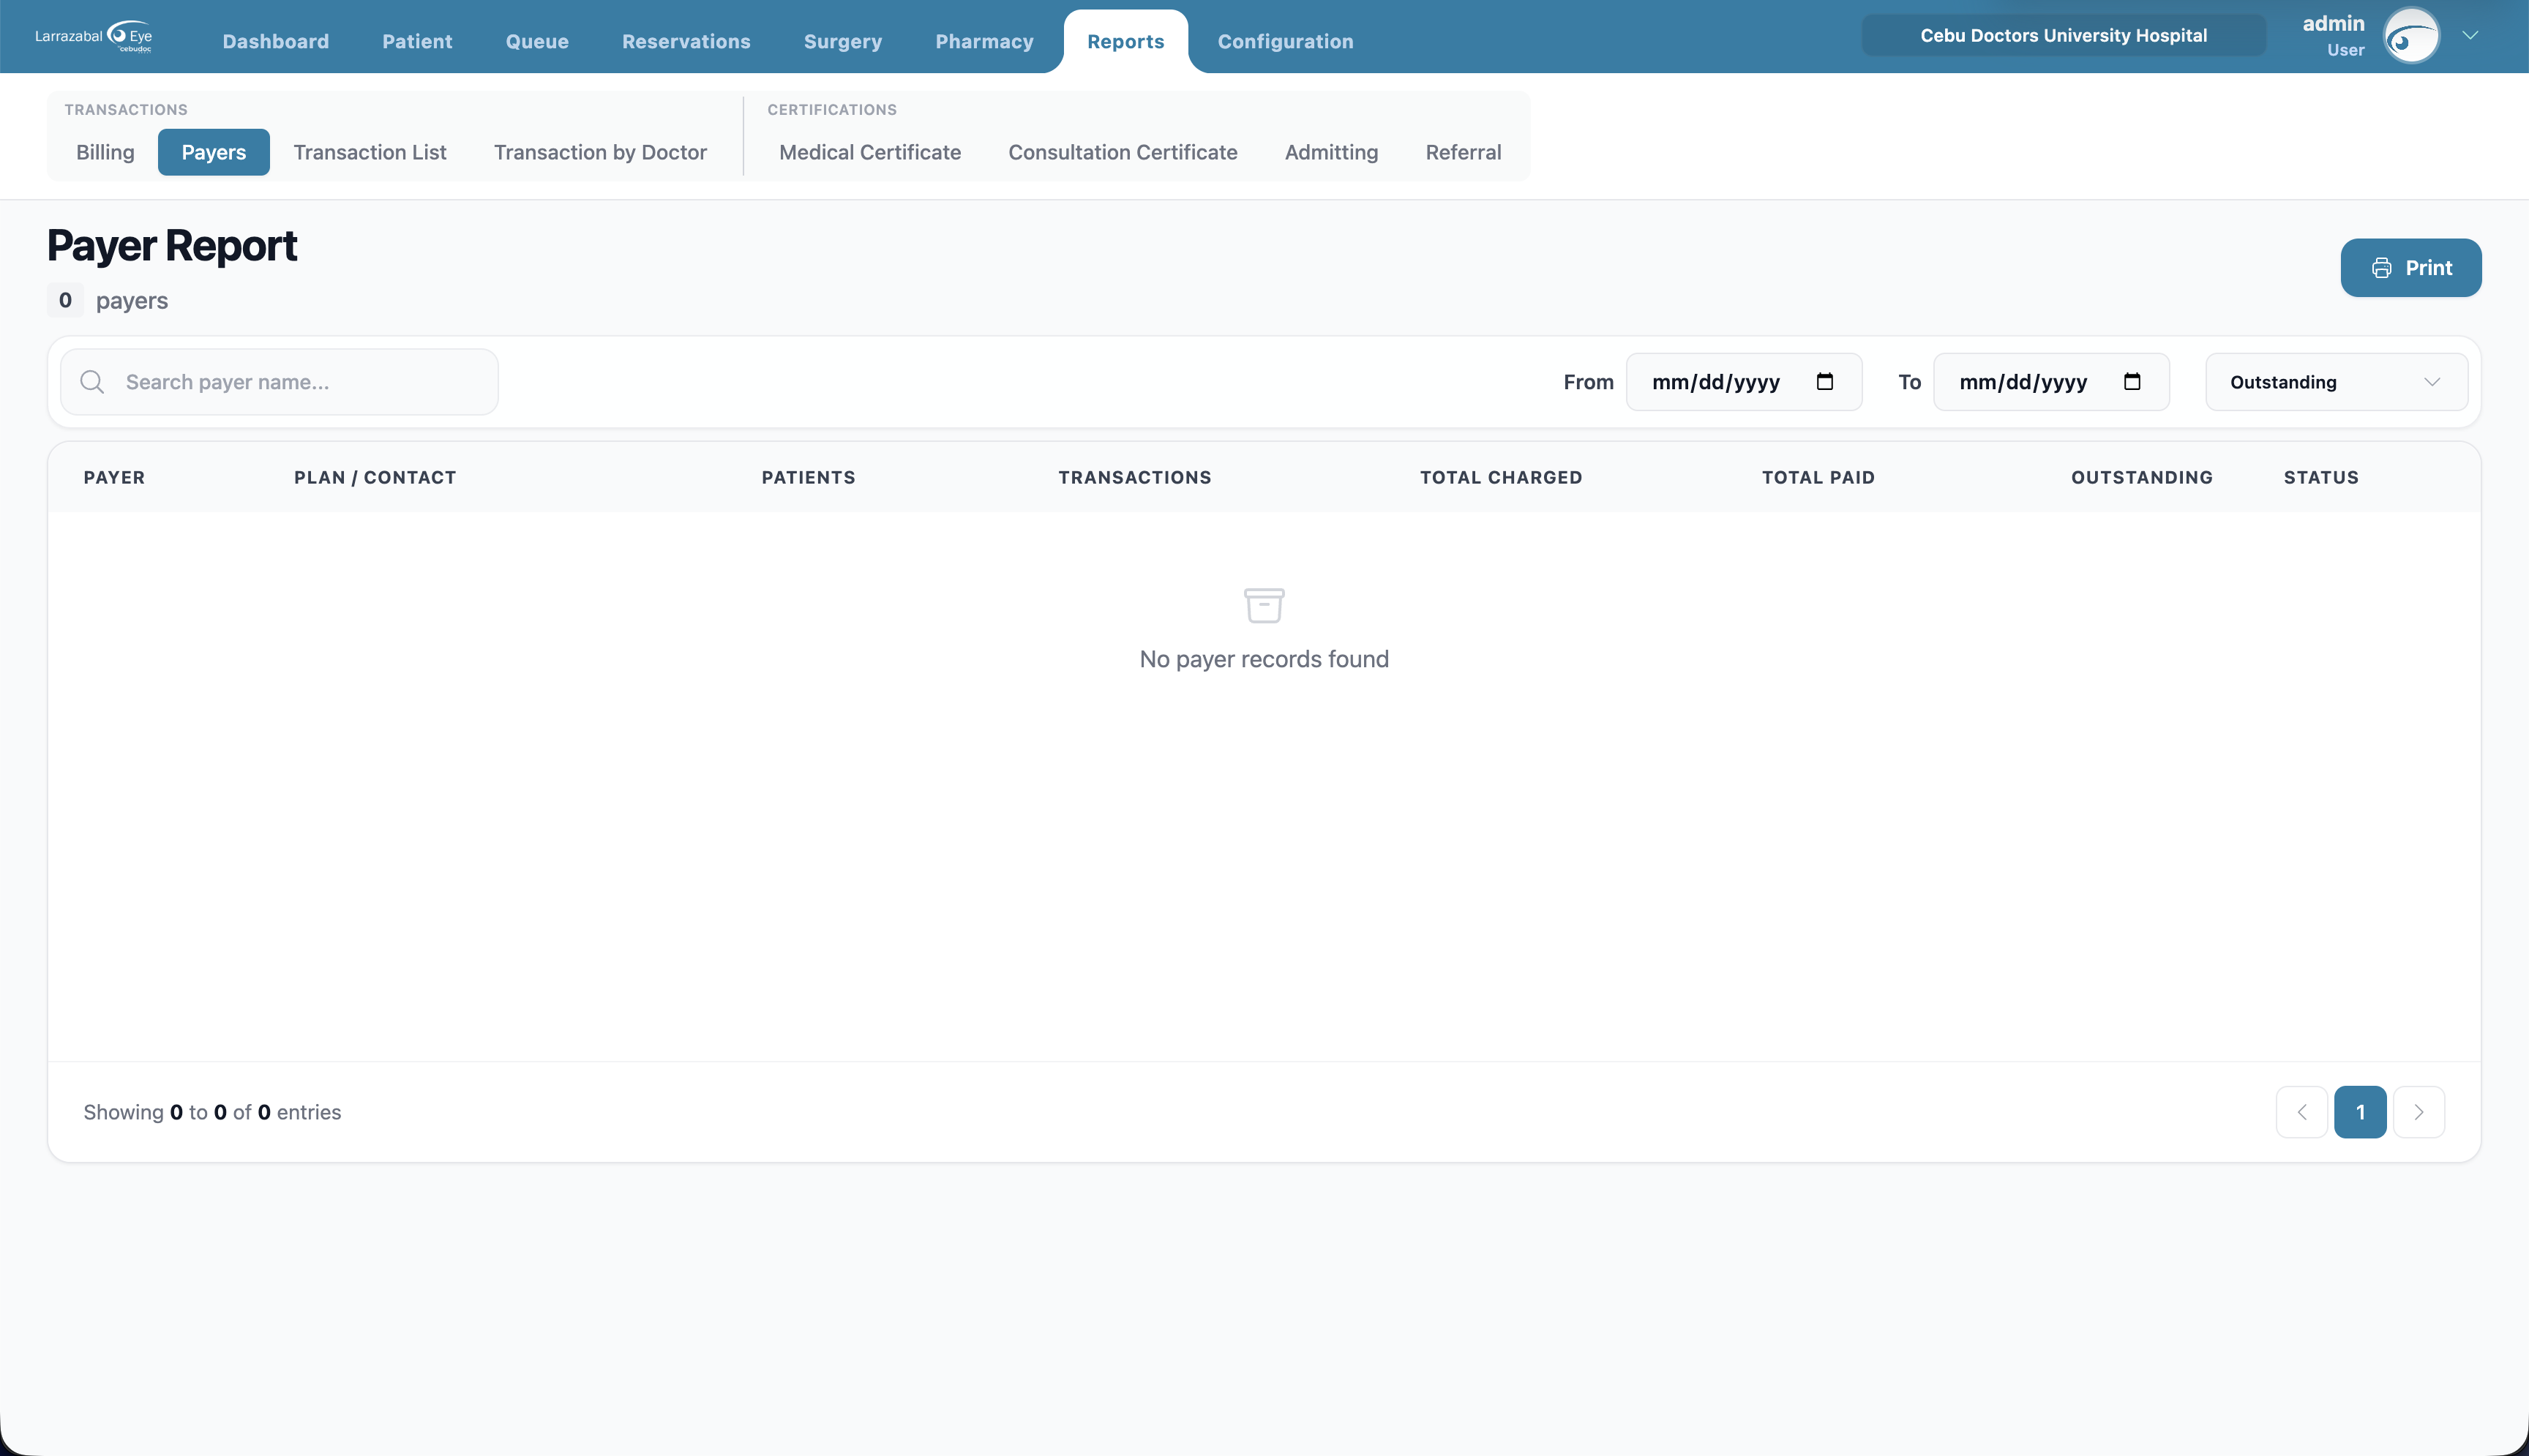Open the Queue tab
2529x1456 pixels.
[537, 41]
